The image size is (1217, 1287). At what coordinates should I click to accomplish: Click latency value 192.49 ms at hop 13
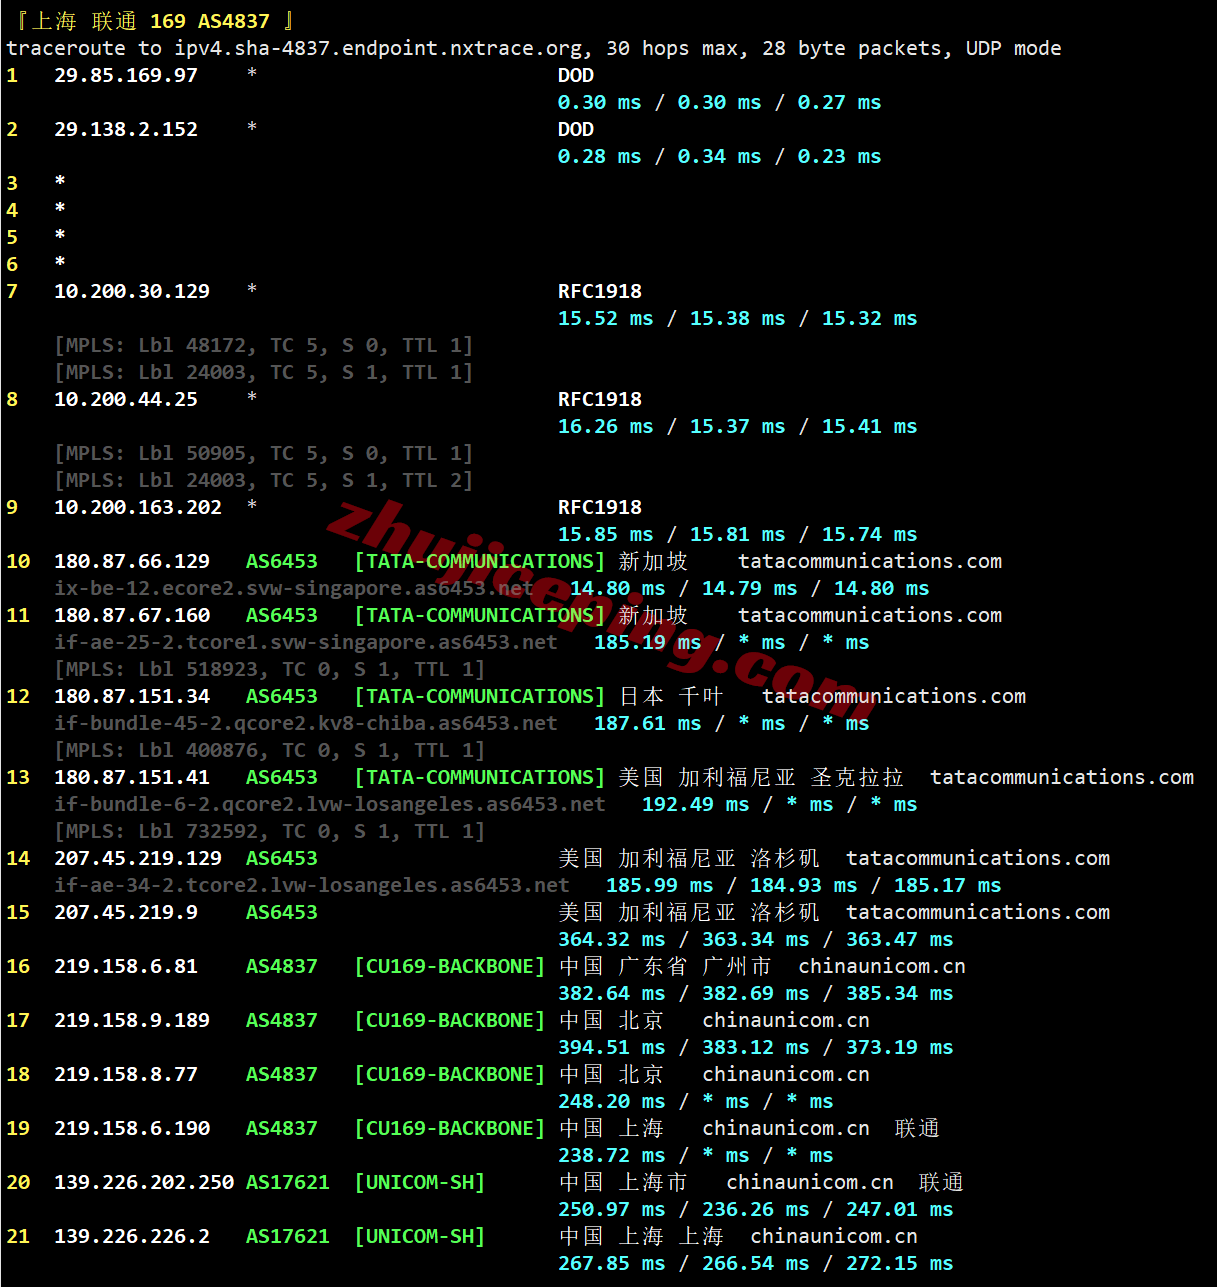point(695,804)
